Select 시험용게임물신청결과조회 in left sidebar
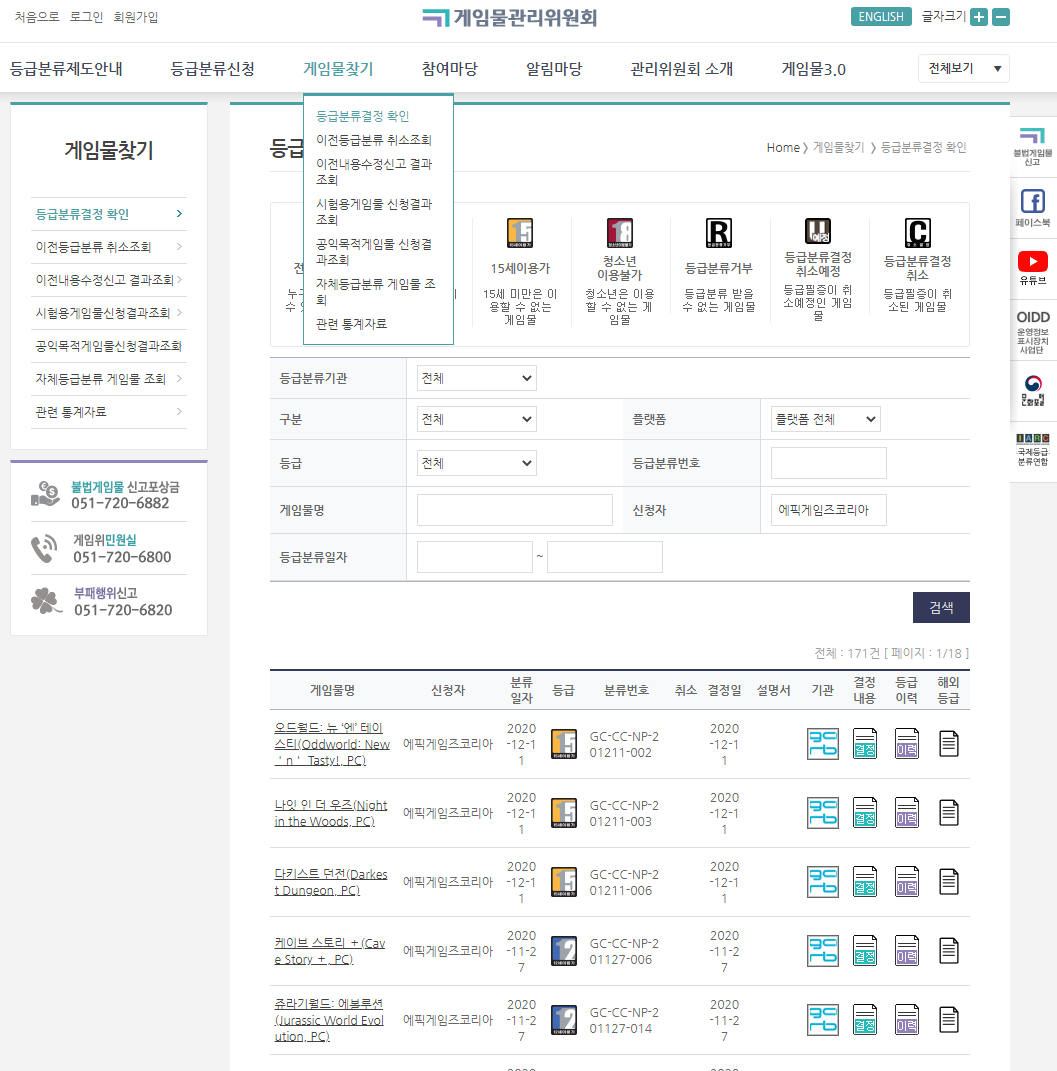1057x1071 pixels. [x=109, y=313]
